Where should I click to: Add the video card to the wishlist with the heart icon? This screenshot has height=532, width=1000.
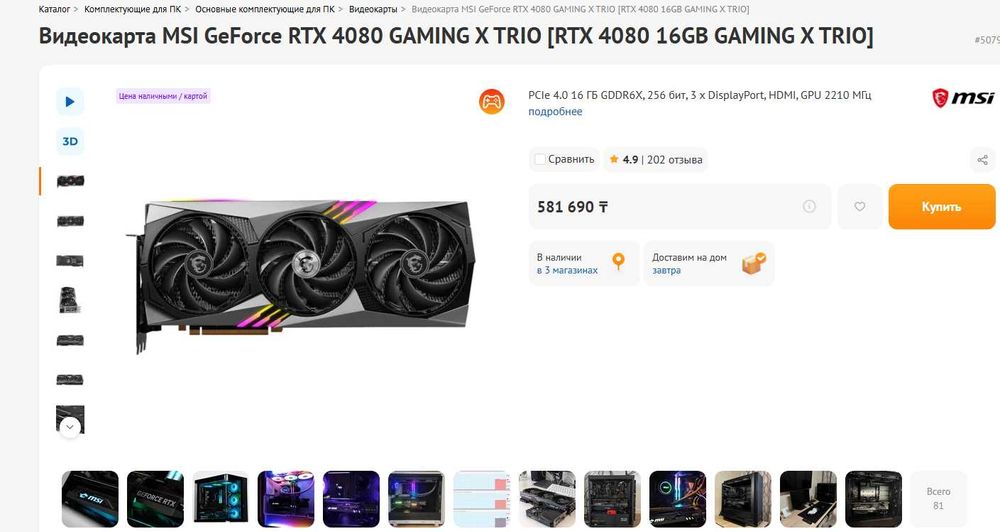click(860, 207)
